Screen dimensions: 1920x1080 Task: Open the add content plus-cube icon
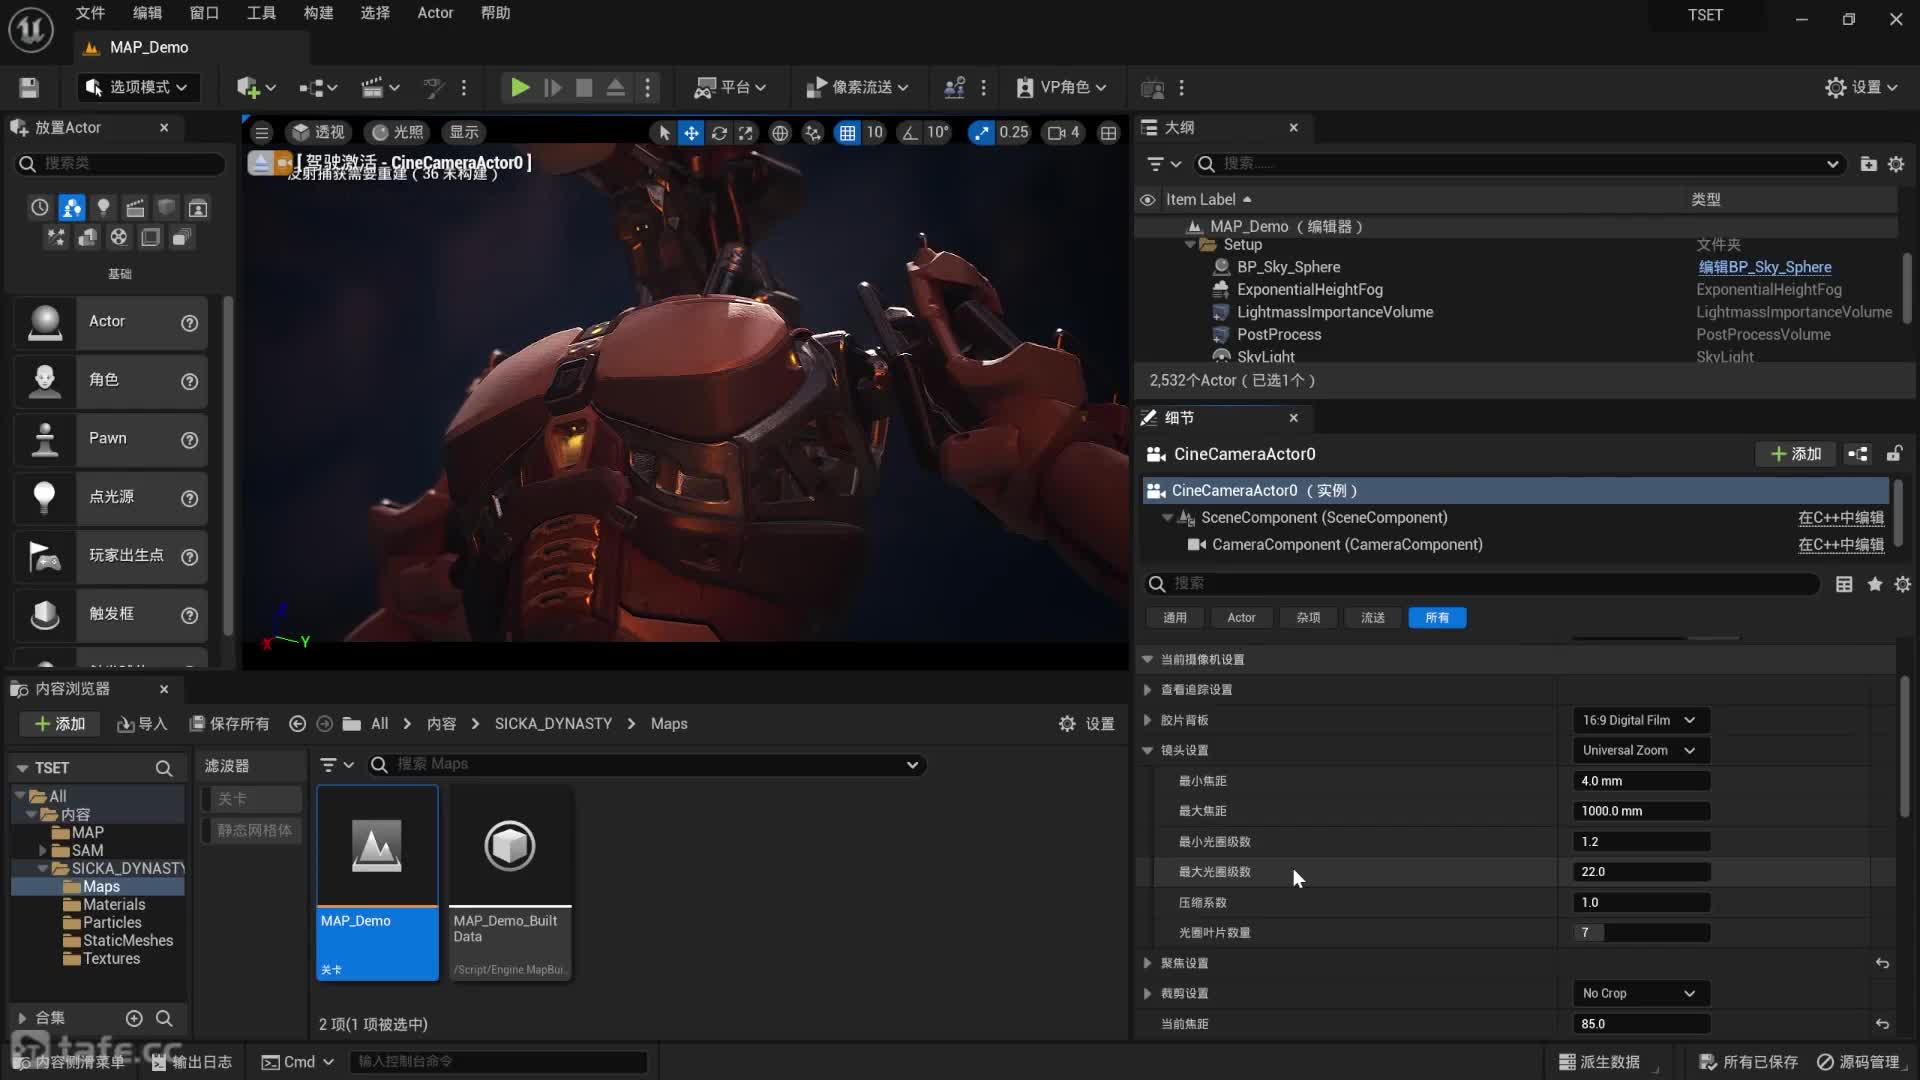pyautogui.click(x=256, y=88)
